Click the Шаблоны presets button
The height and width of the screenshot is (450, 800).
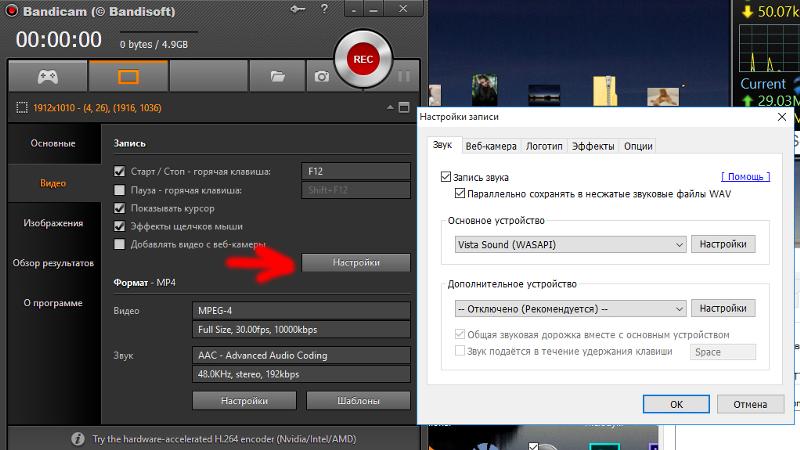pyautogui.click(x=358, y=401)
